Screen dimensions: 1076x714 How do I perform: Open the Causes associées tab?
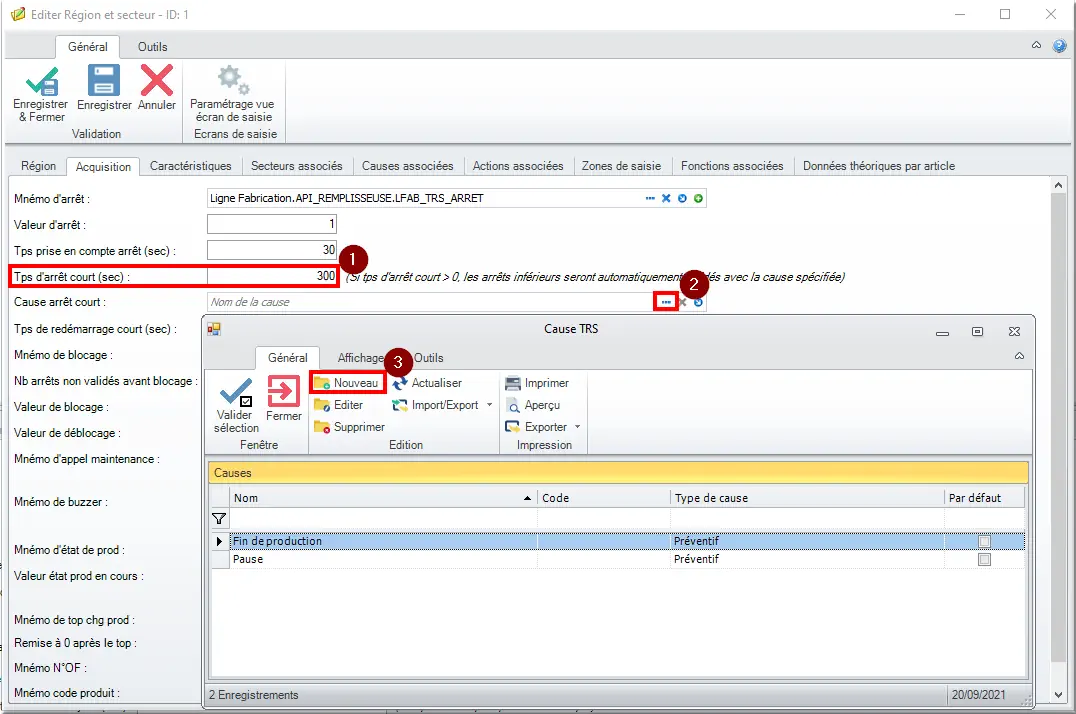[x=408, y=166]
